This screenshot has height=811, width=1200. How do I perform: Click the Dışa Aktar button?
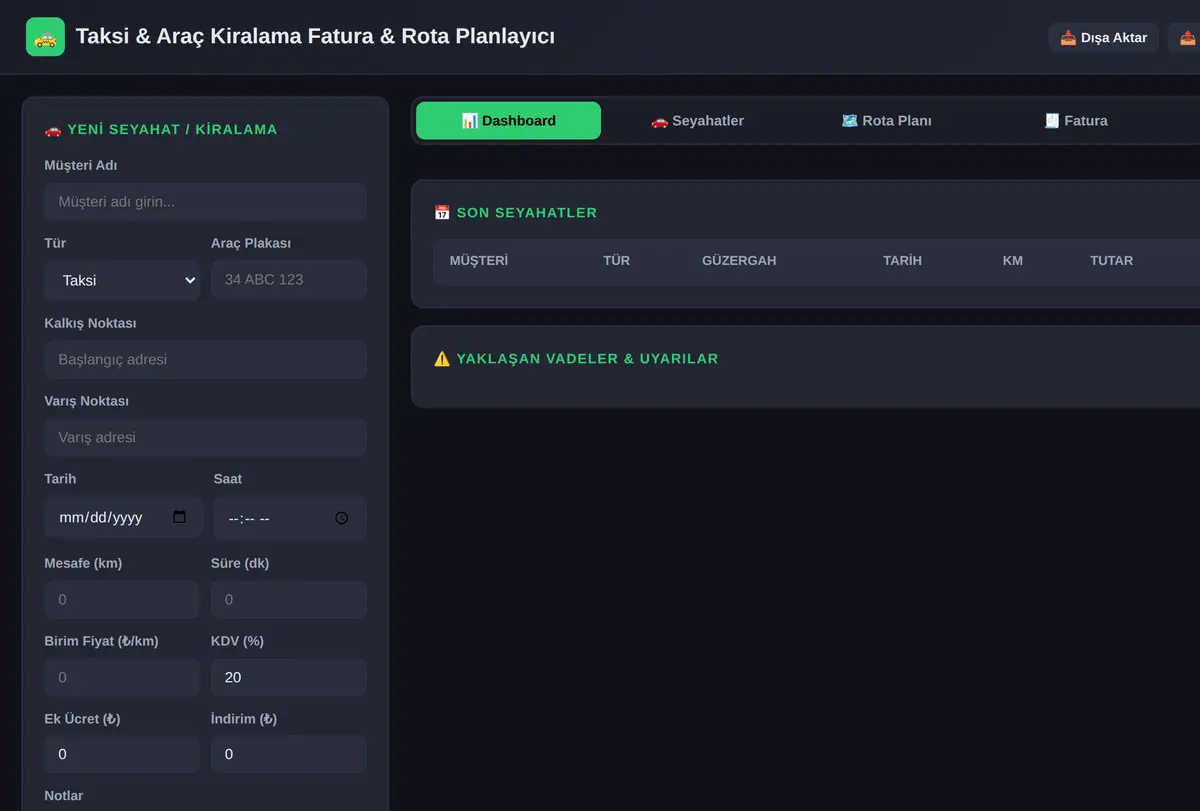(x=1103, y=38)
